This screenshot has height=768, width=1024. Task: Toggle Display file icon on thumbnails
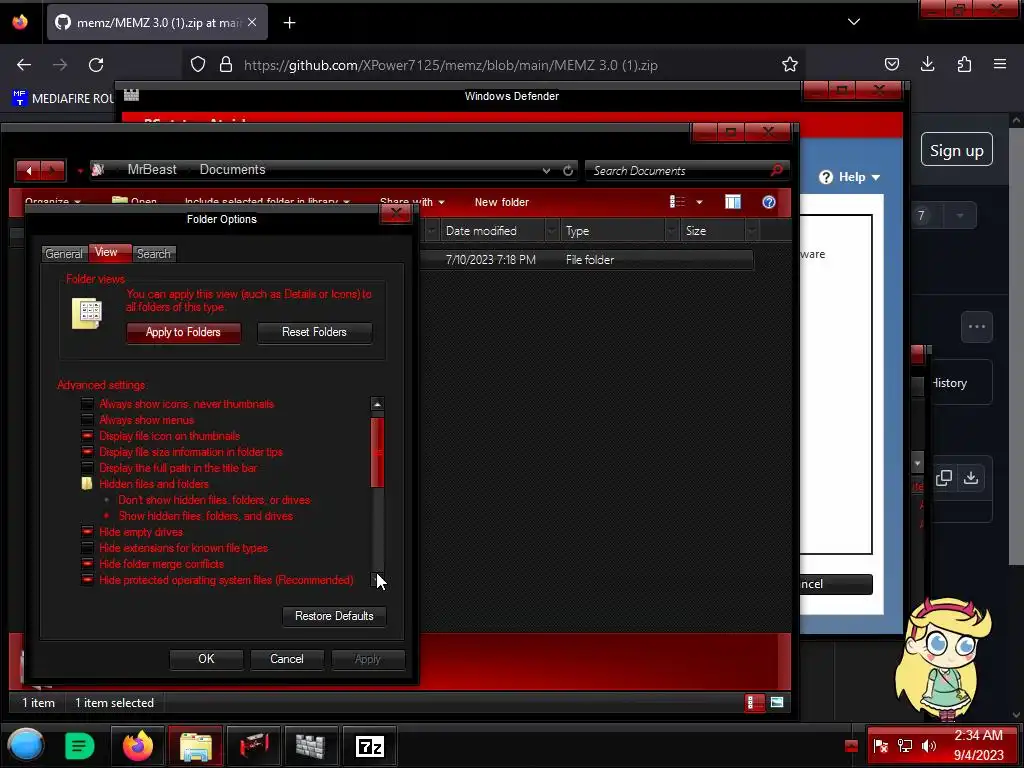(x=87, y=436)
